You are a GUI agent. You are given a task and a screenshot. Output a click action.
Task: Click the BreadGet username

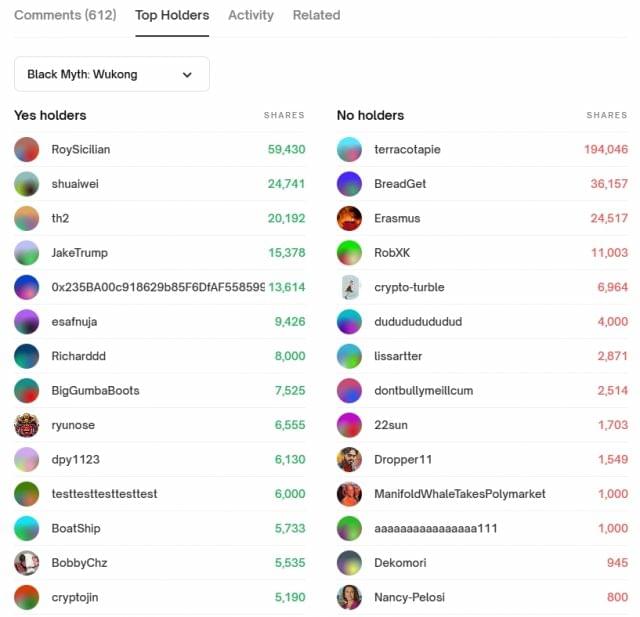(x=400, y=184)
